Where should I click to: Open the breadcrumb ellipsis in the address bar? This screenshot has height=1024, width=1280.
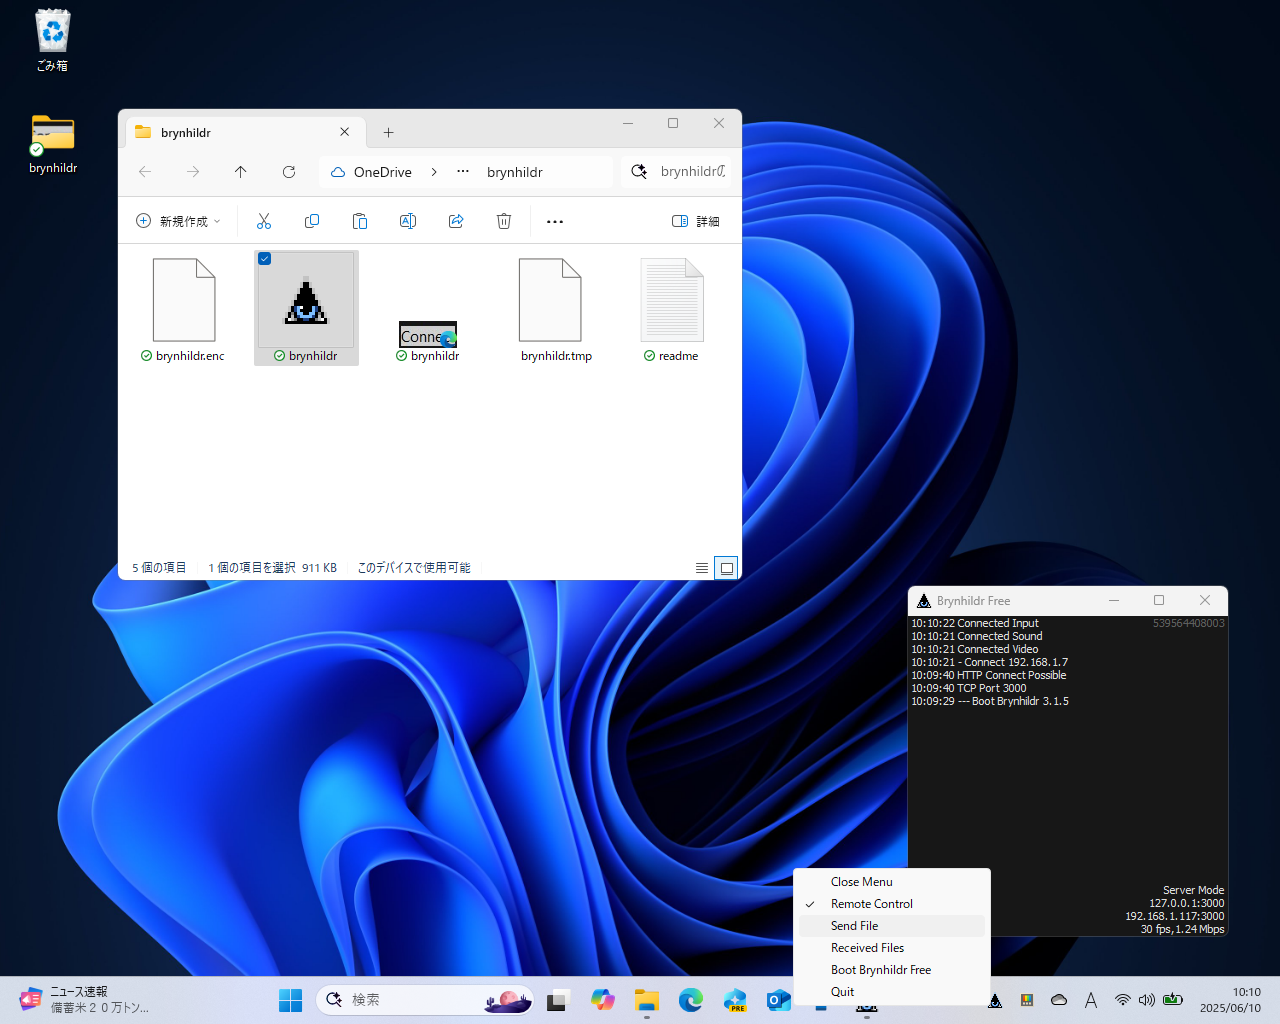(461, 171)
